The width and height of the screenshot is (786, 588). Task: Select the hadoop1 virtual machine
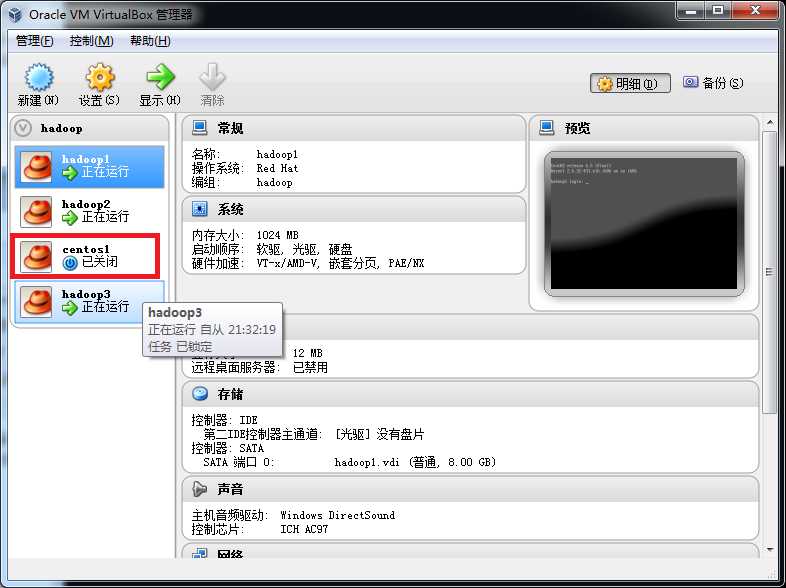[90, 167]
